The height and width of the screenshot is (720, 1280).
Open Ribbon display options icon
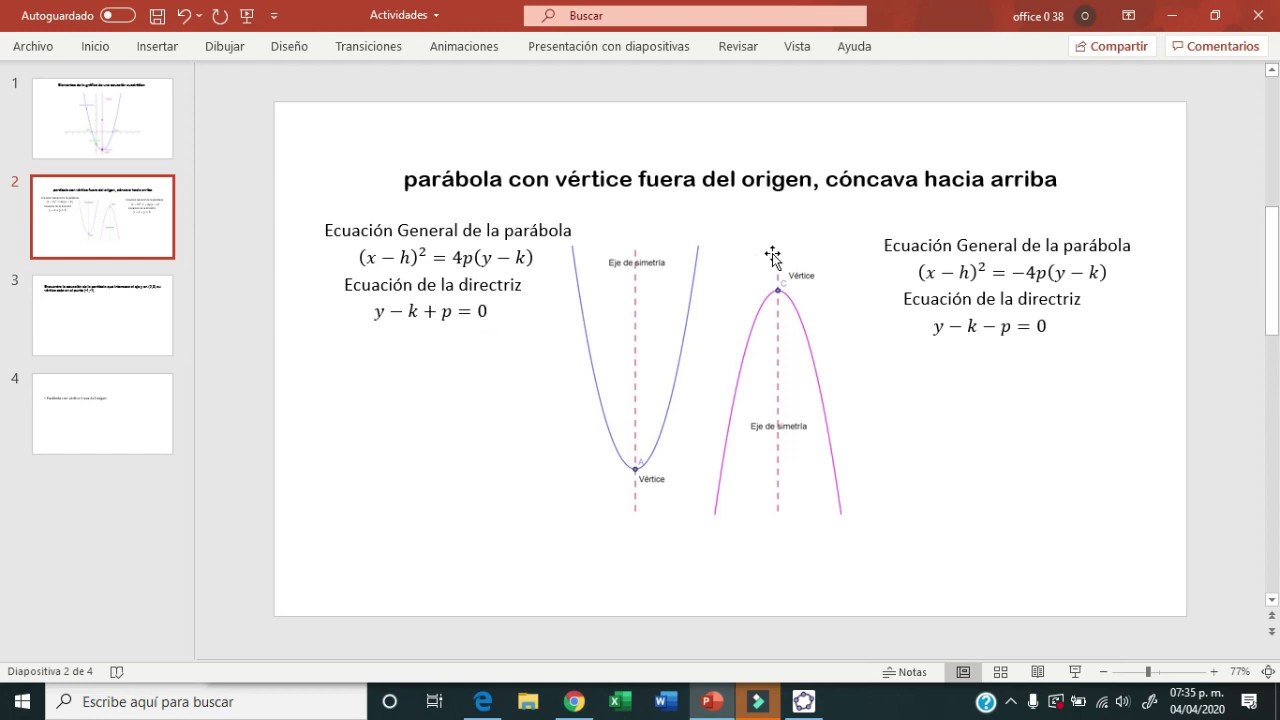[1129, 15]
